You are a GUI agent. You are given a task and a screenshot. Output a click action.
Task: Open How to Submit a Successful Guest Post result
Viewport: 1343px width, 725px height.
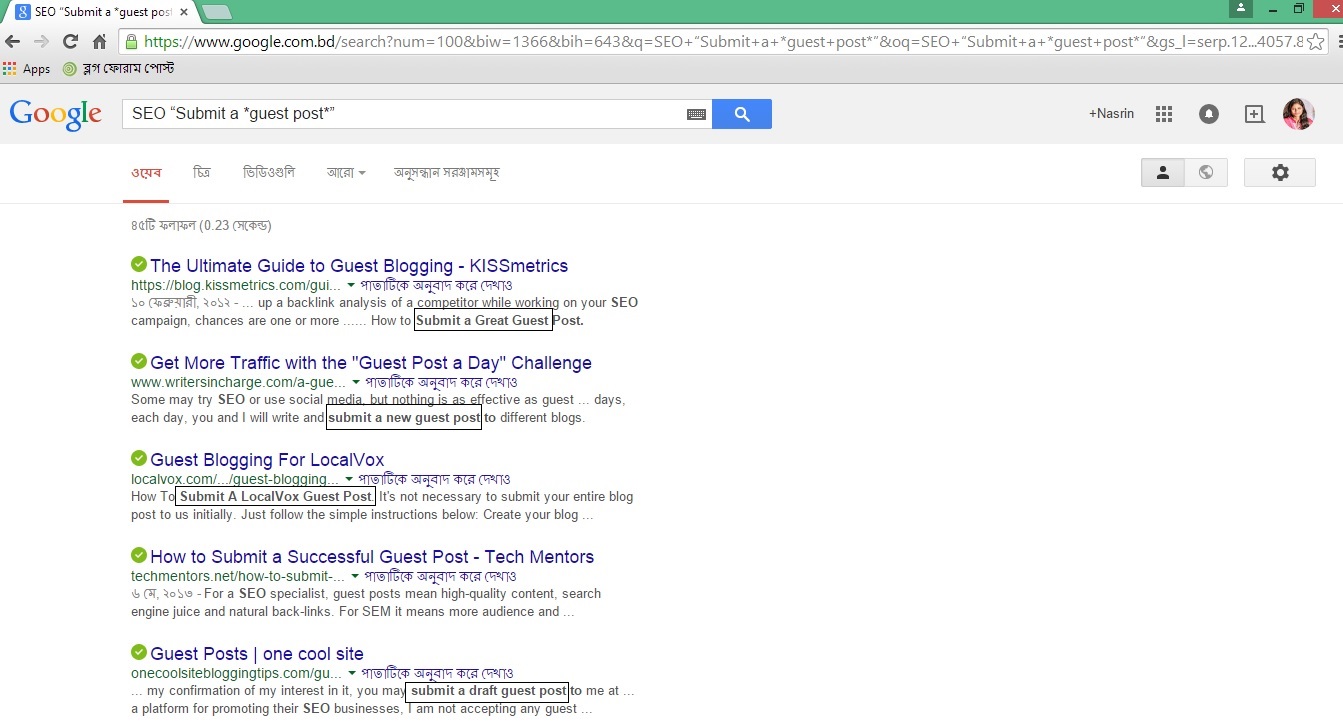pos(372,557)
